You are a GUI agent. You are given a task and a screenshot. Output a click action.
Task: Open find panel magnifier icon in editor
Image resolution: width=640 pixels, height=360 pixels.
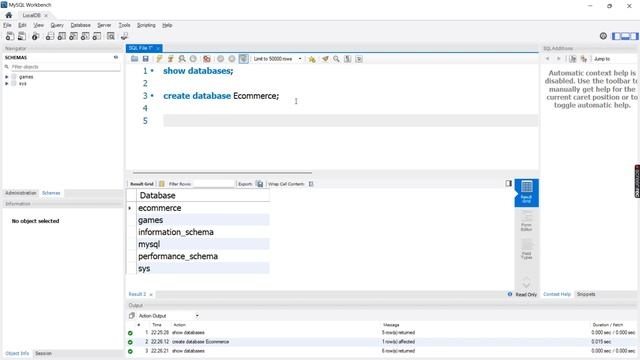336,59
